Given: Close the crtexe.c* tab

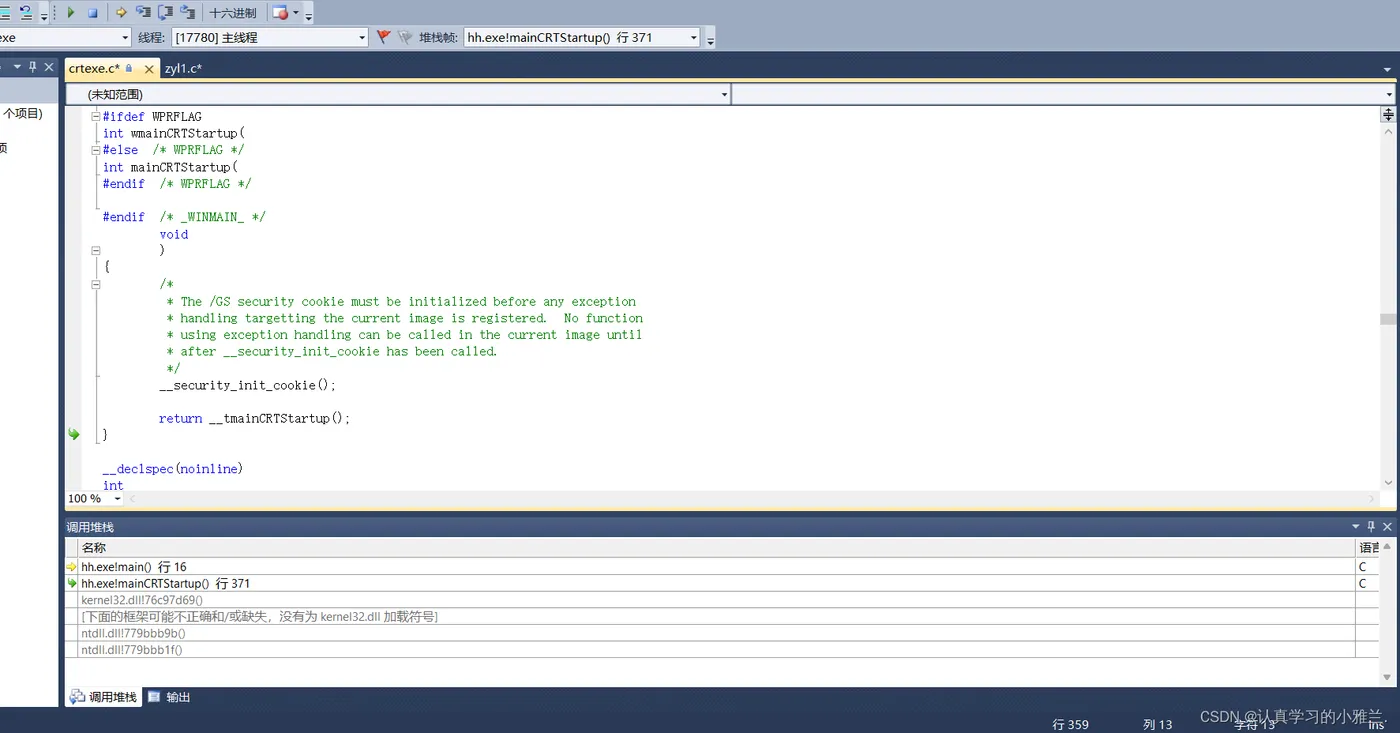Looking at the screenshot, I should 149,69.
